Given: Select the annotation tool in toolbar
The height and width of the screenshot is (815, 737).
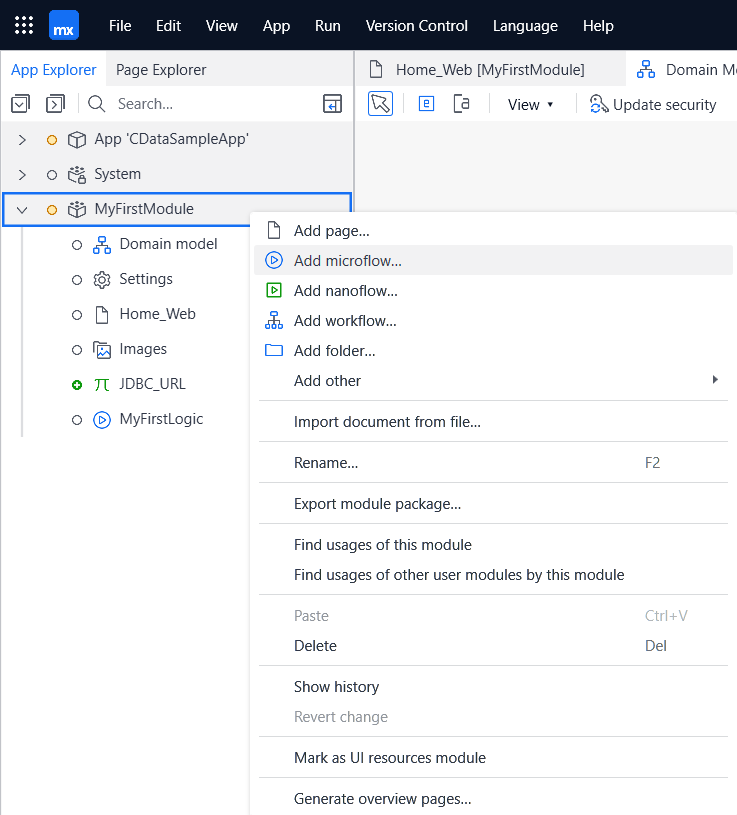Looking at the screenshot, I should pyautogui.click(x=461, y=104).
